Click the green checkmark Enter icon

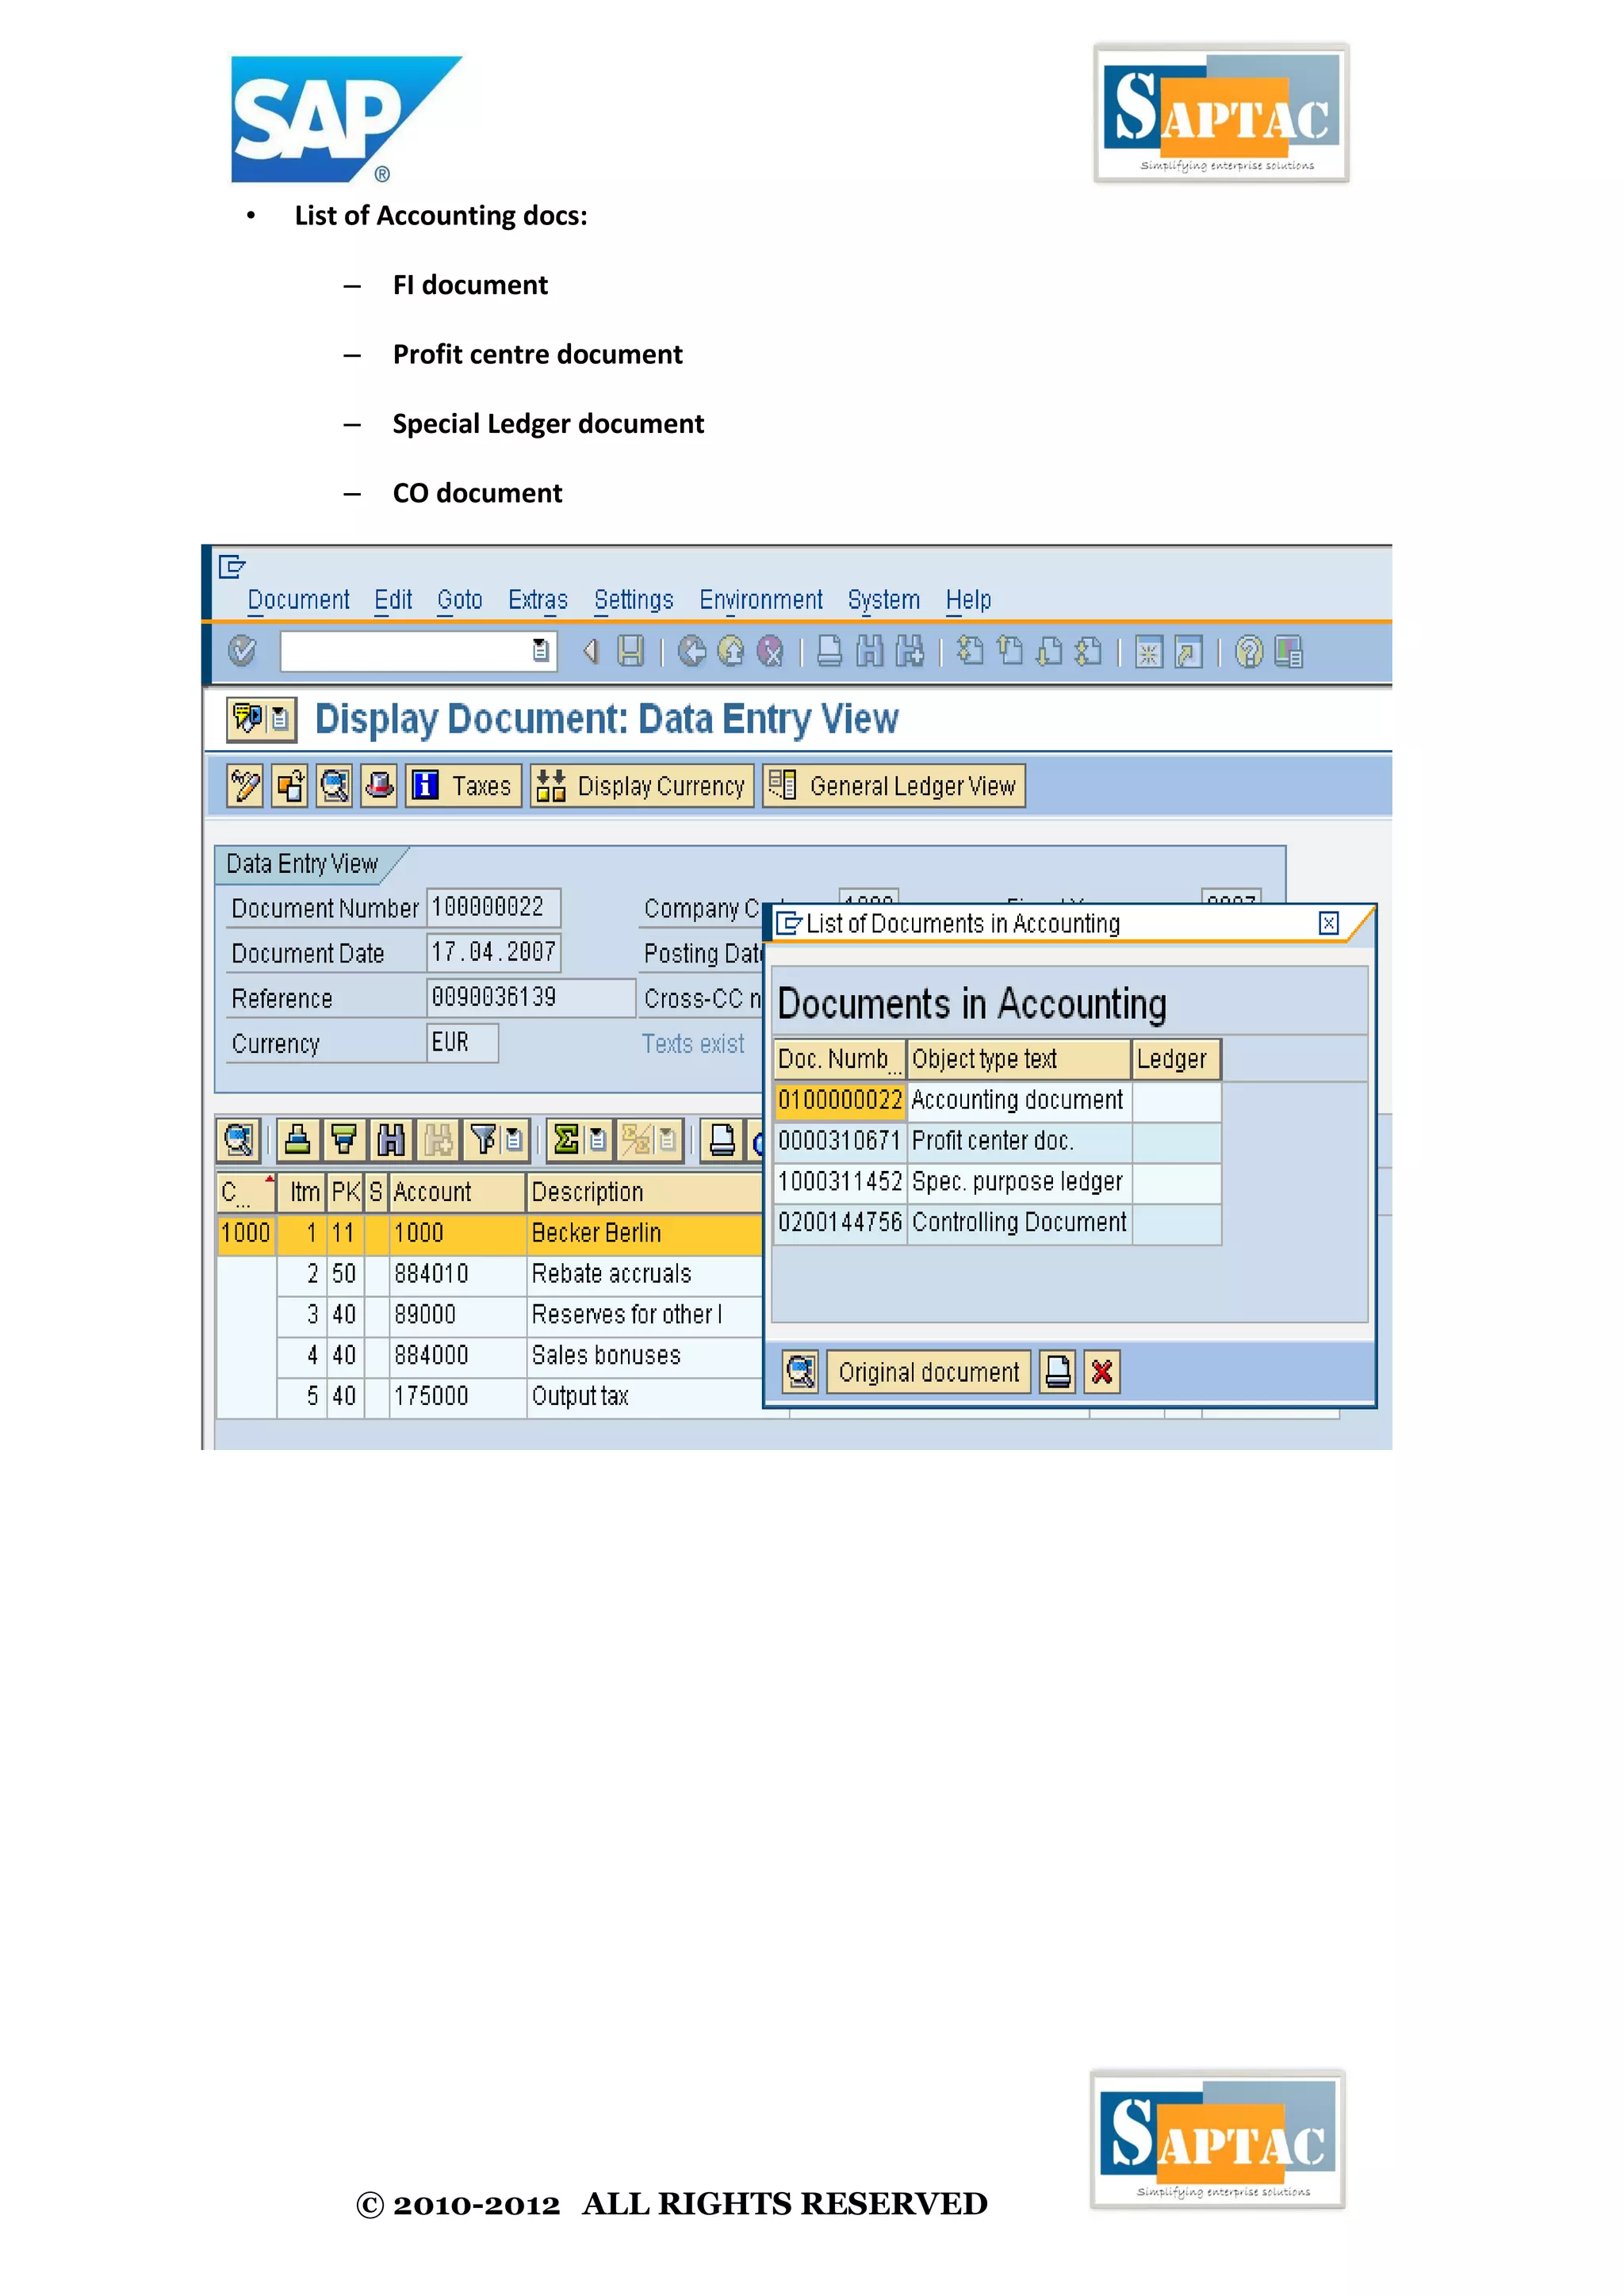coord(242,651)
